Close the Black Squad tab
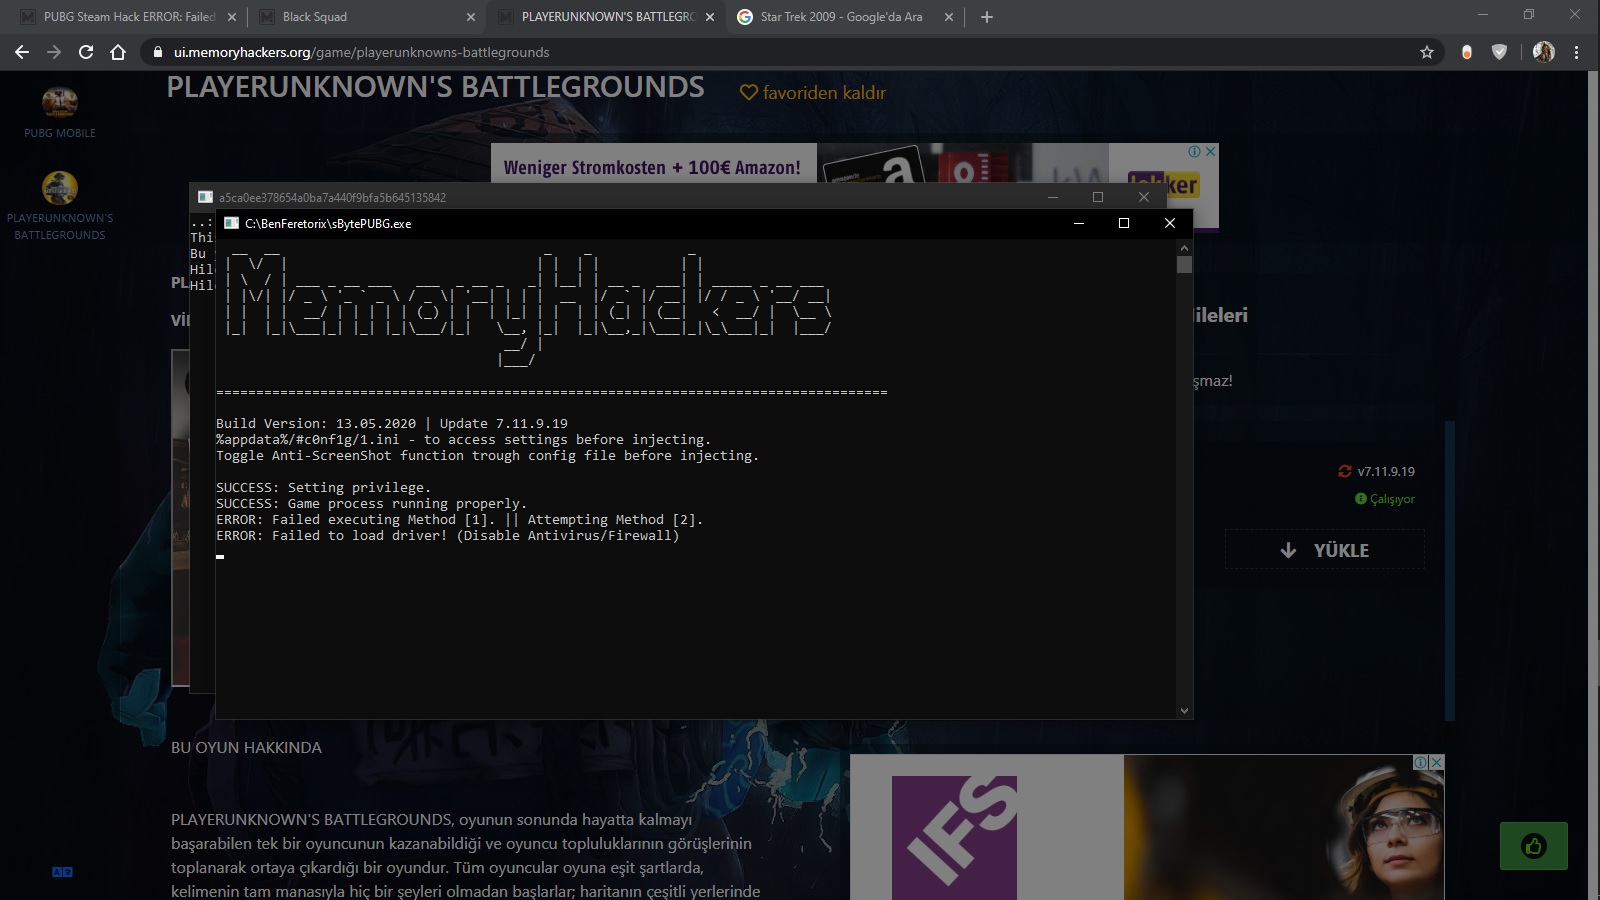This screenshot has height=900, width=1600. [471, 17]
